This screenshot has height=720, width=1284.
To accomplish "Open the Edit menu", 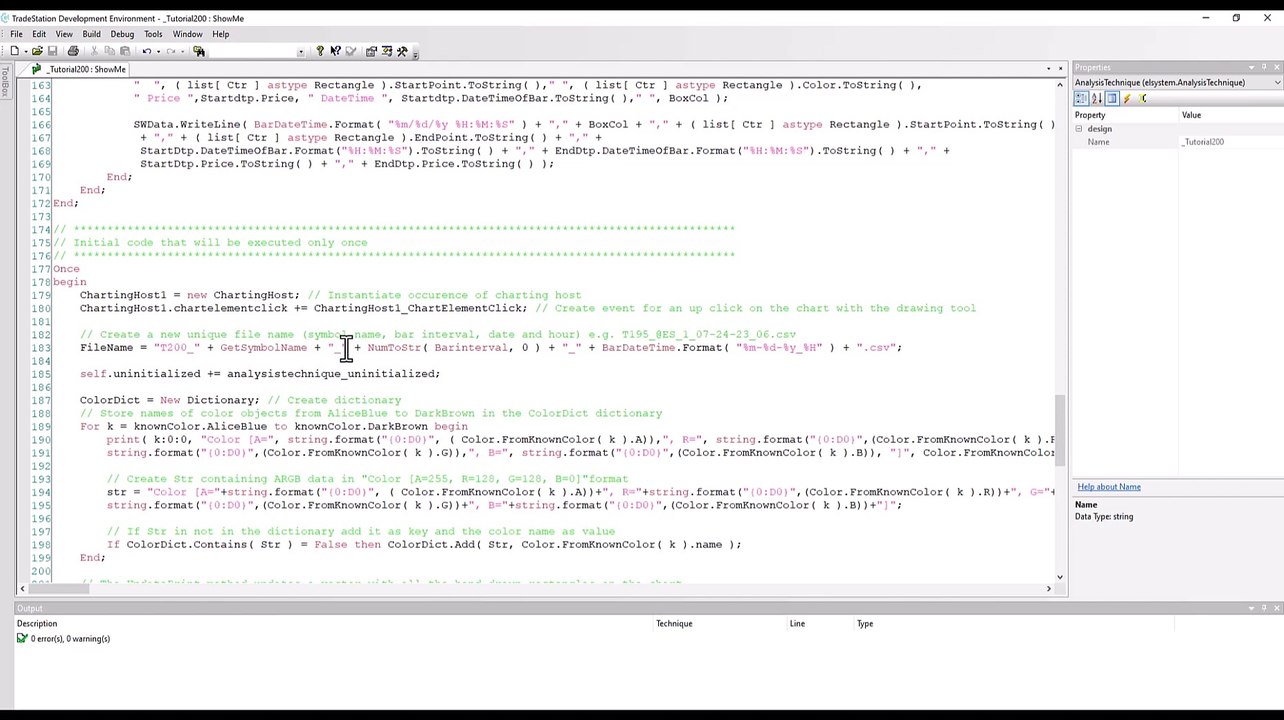I will coord(39,34).
